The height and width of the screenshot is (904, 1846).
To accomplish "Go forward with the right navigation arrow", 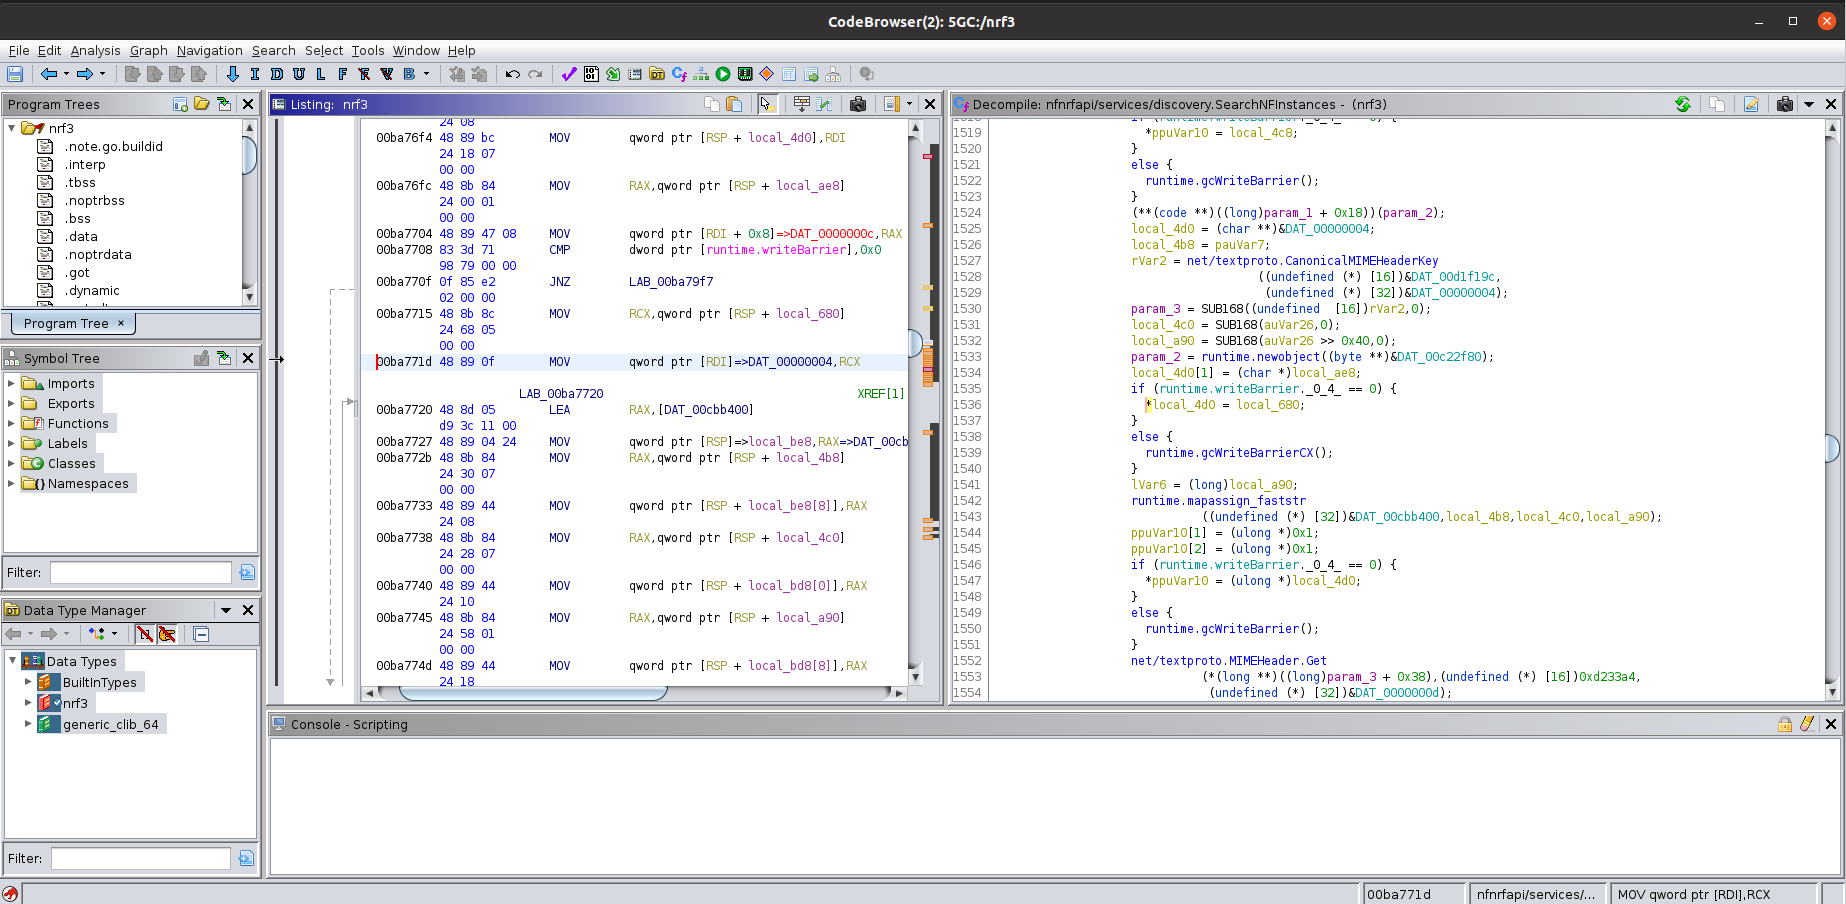I will click(85, 74).
